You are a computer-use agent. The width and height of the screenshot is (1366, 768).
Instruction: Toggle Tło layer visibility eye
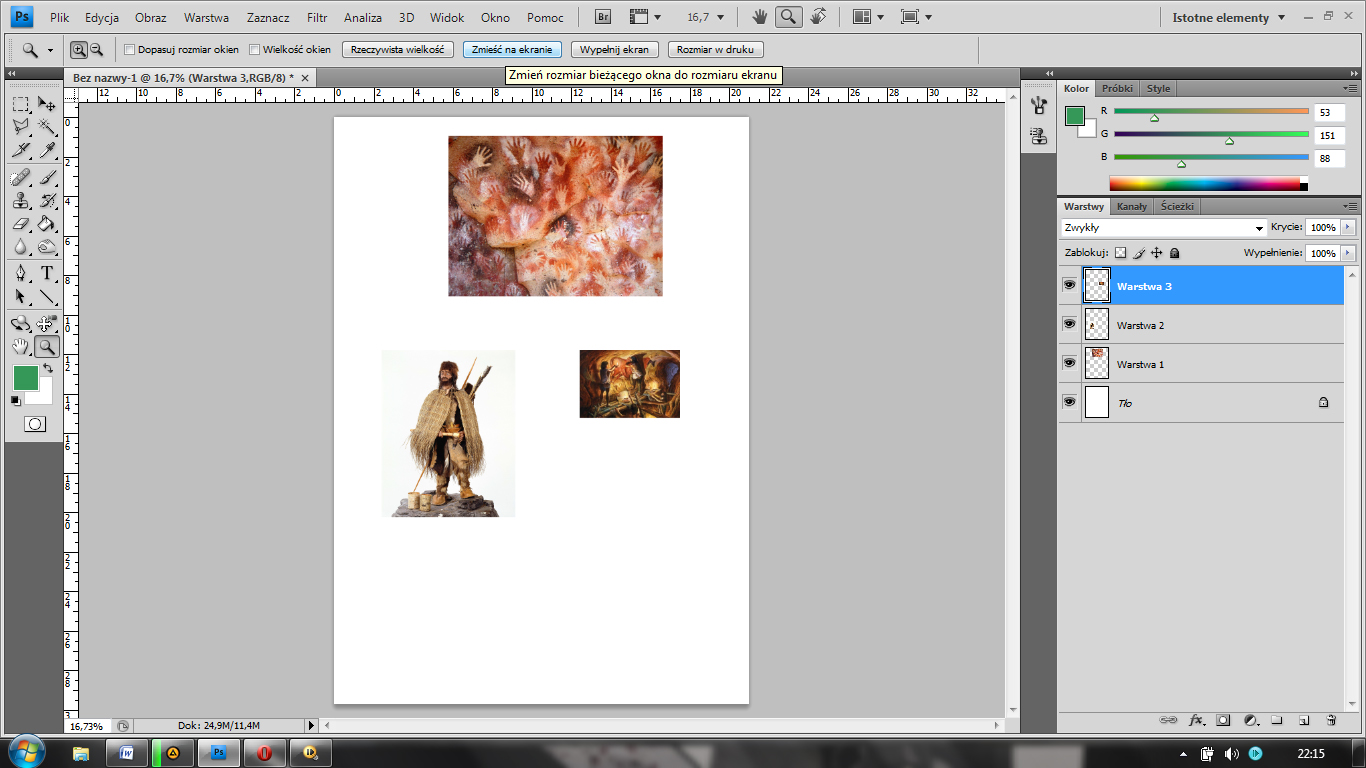(x=1069, y=402)
